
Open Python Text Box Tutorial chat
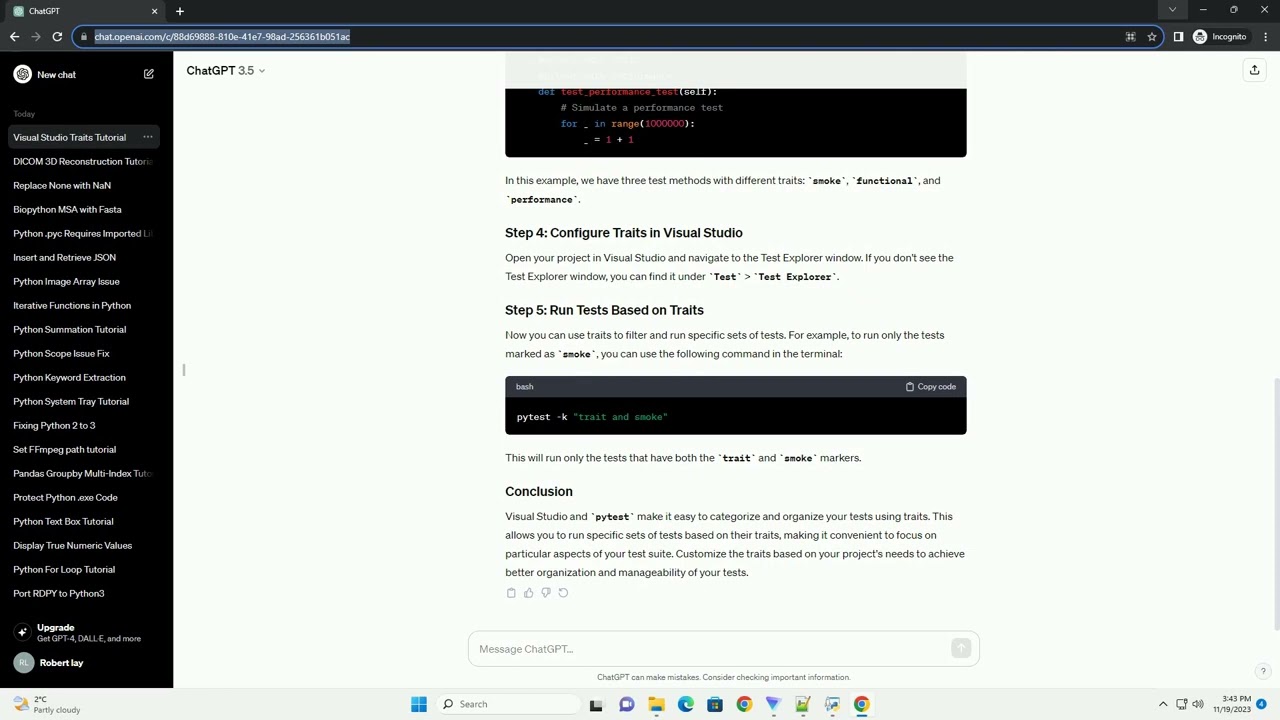tap(82, 521)
